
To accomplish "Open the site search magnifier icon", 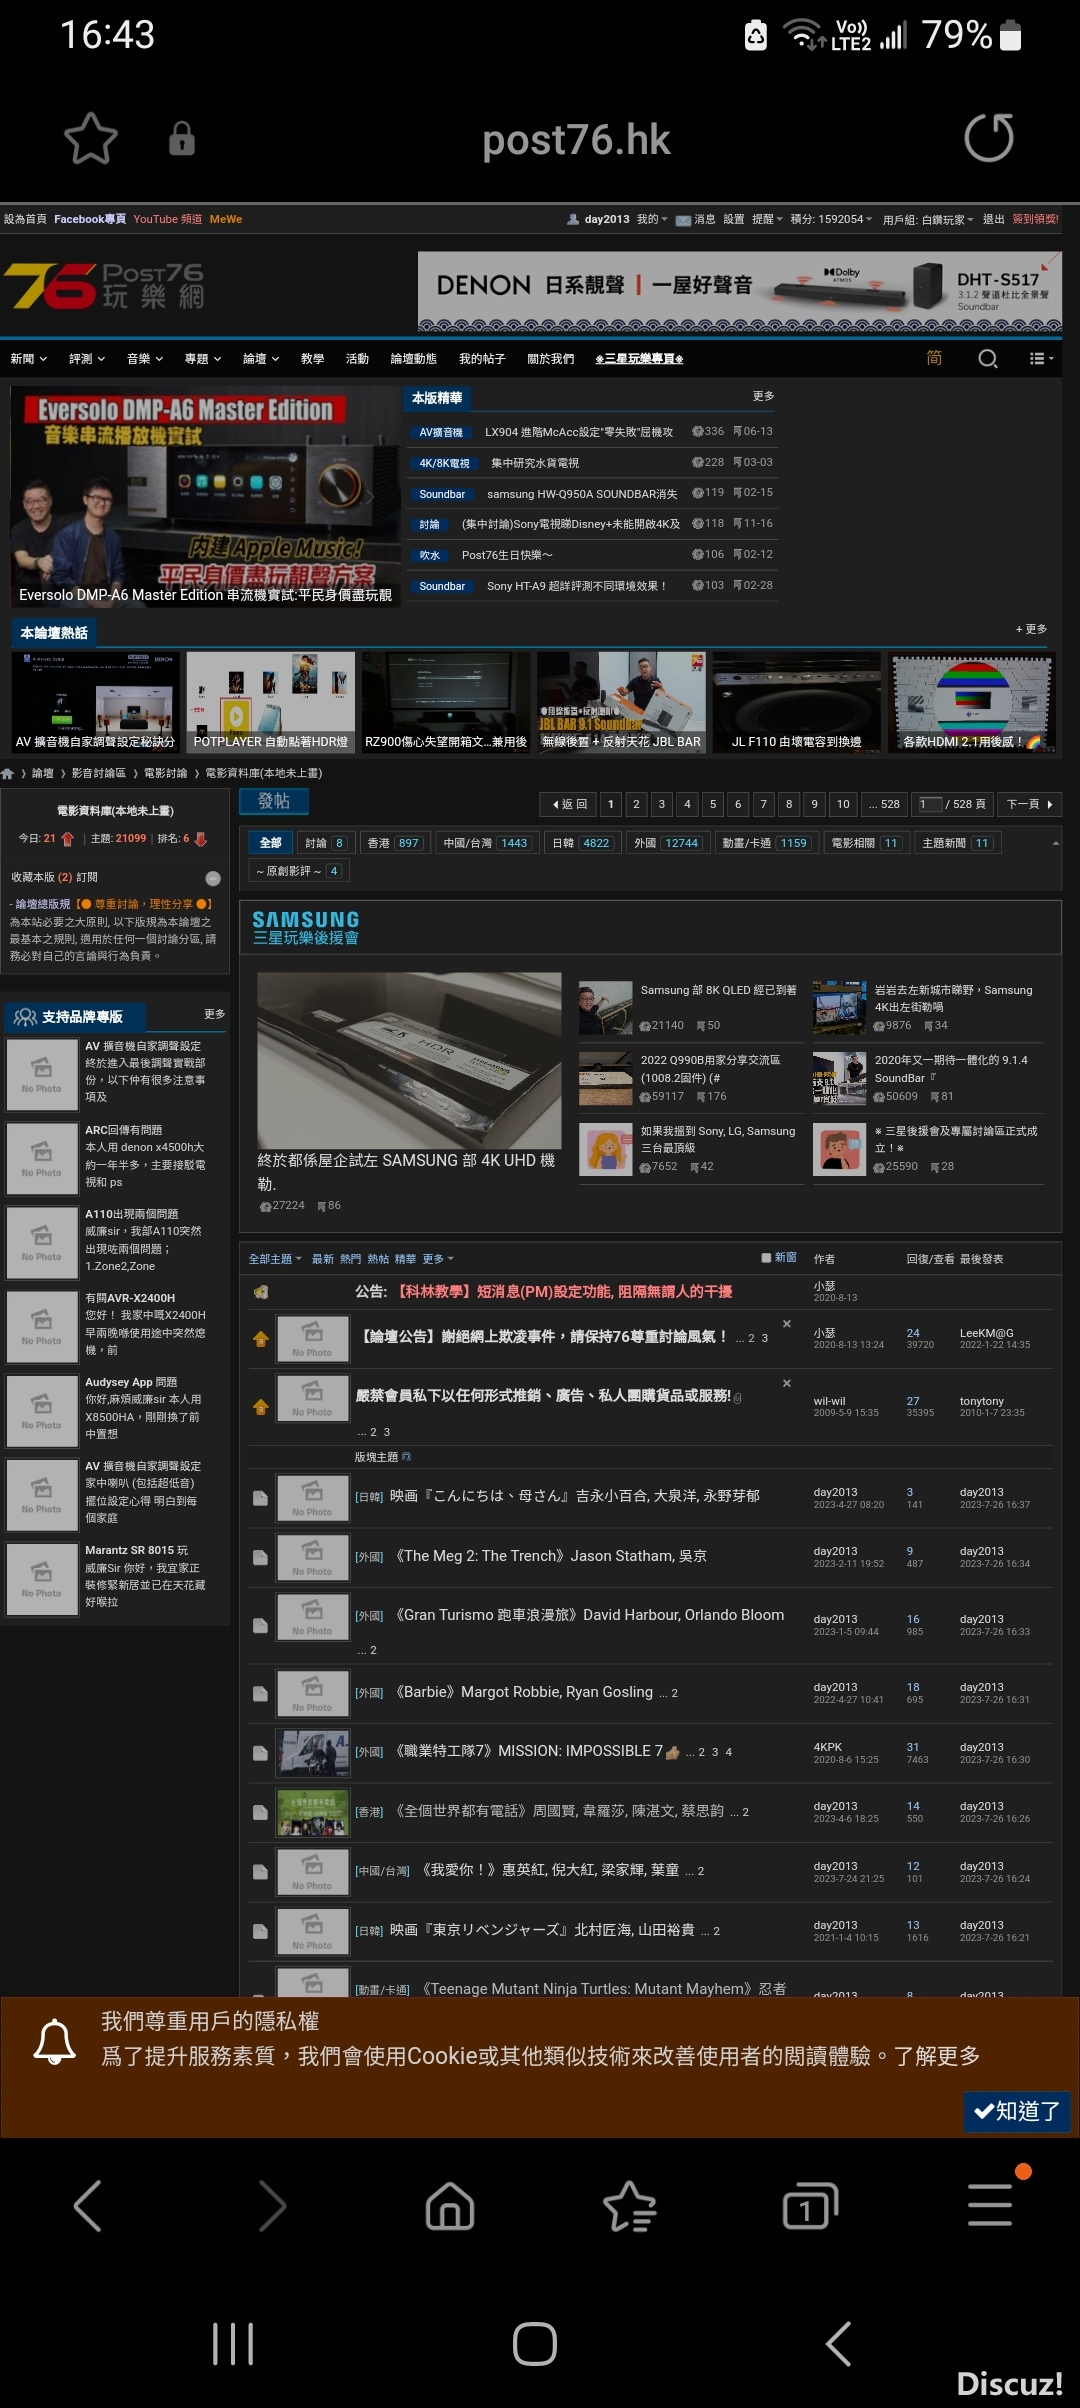I will pyautogui.click(x=988, y=359).
